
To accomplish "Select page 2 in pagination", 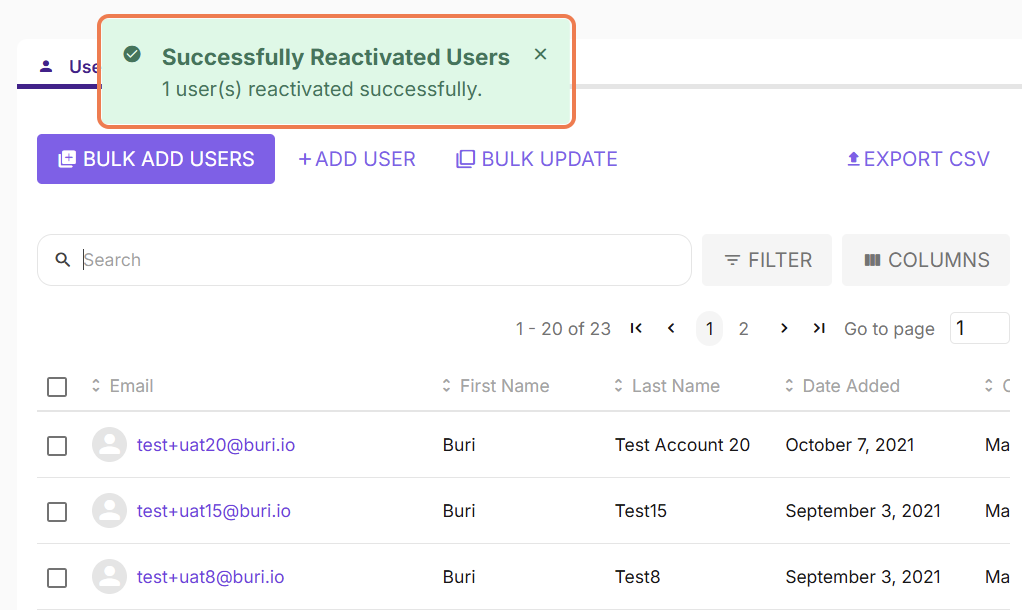I will coord(744,328).
